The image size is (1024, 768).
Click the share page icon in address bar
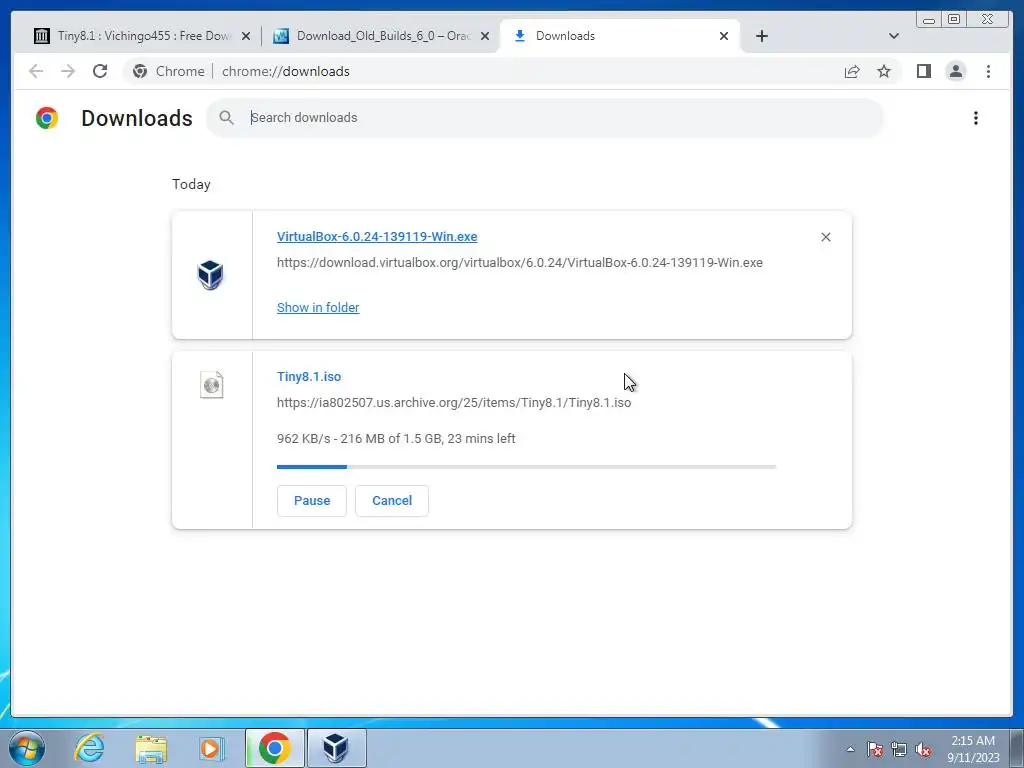pos(852,71)
